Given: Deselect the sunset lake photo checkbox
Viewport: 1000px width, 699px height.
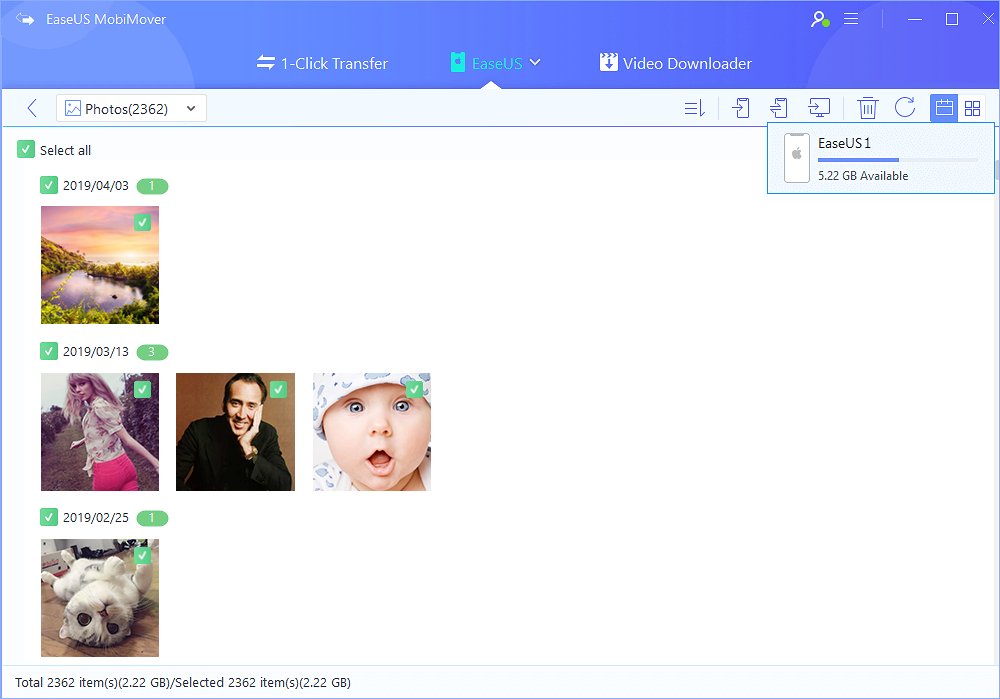Looking at the screenshot, I should coord(142,222).
